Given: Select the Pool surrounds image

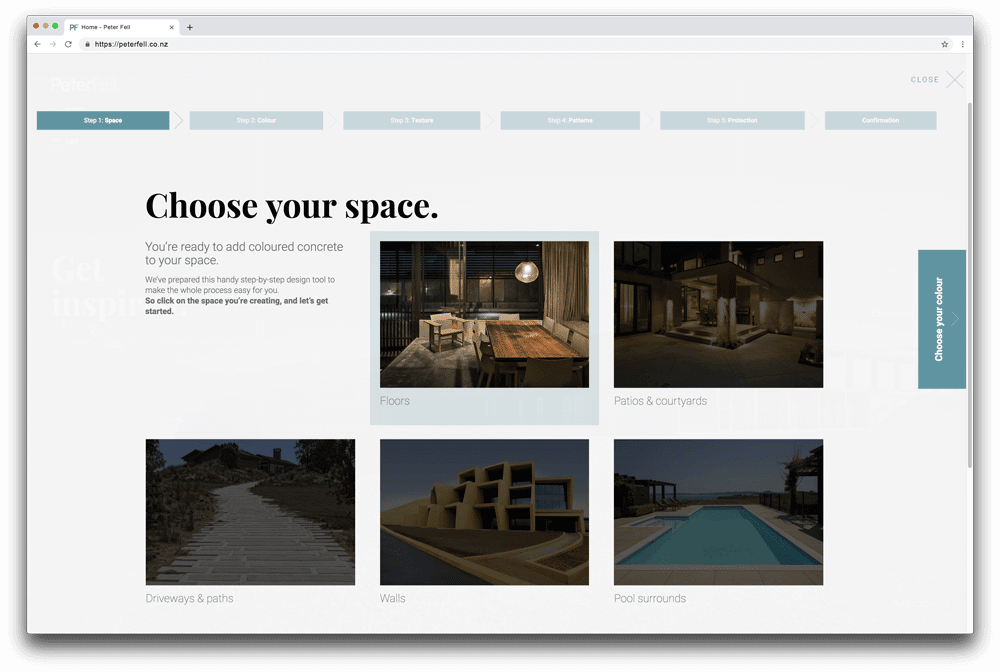Looking at the screenshot, I should 718,512.
